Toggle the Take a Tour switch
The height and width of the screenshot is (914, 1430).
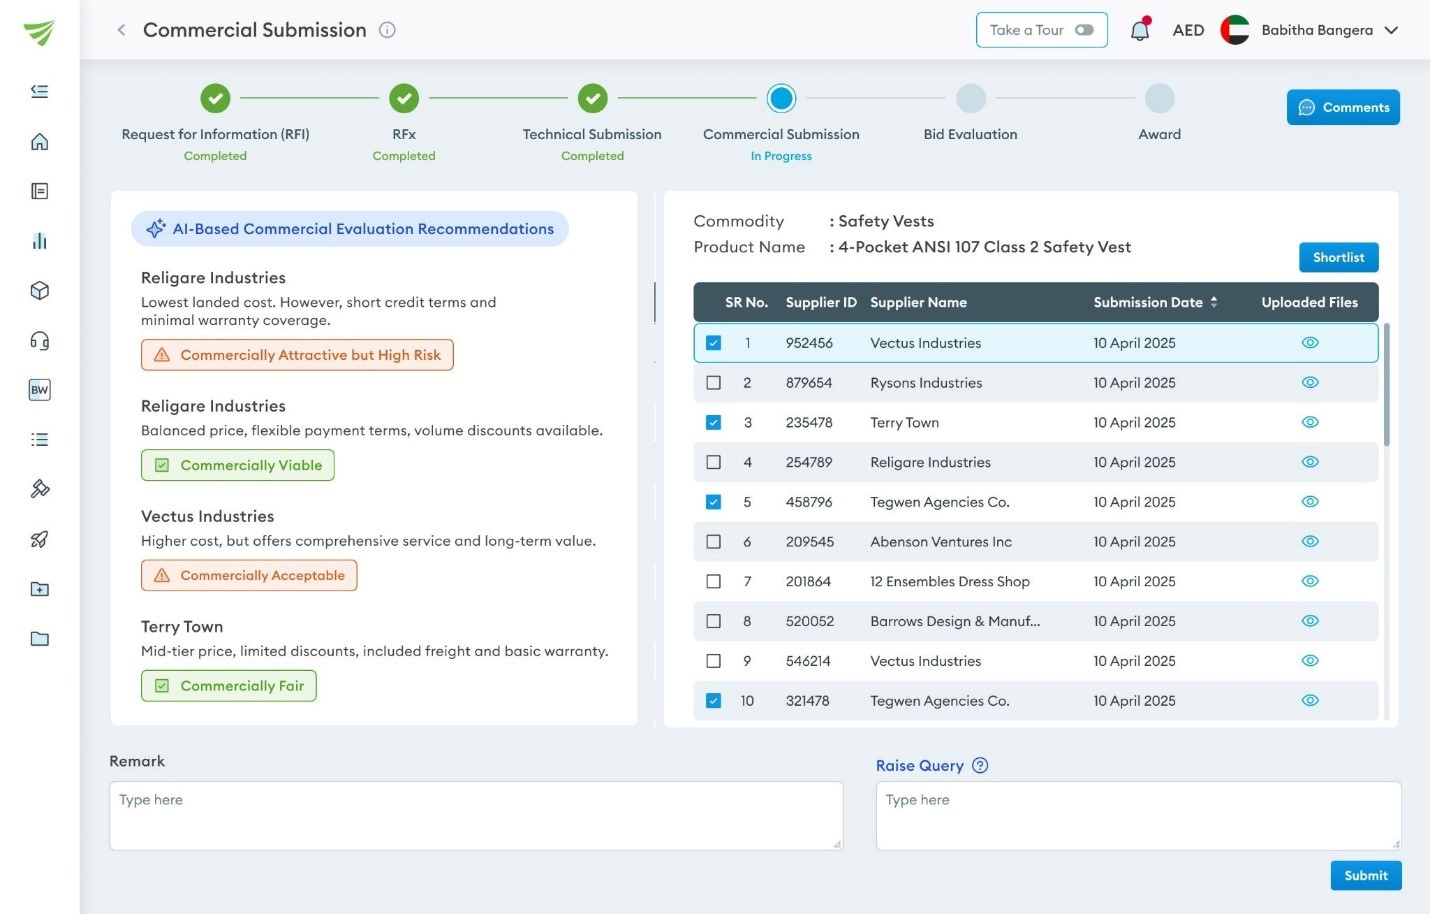[x=1084, y=30]
